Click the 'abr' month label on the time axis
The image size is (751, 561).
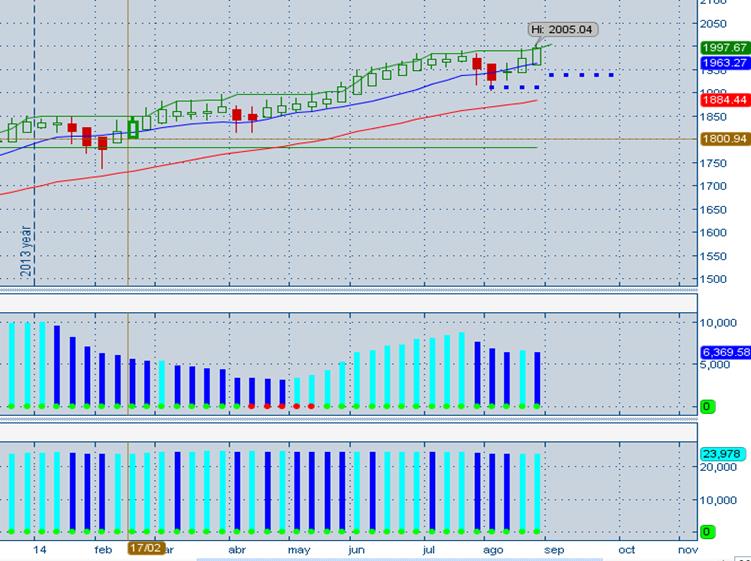click(238, 550)
